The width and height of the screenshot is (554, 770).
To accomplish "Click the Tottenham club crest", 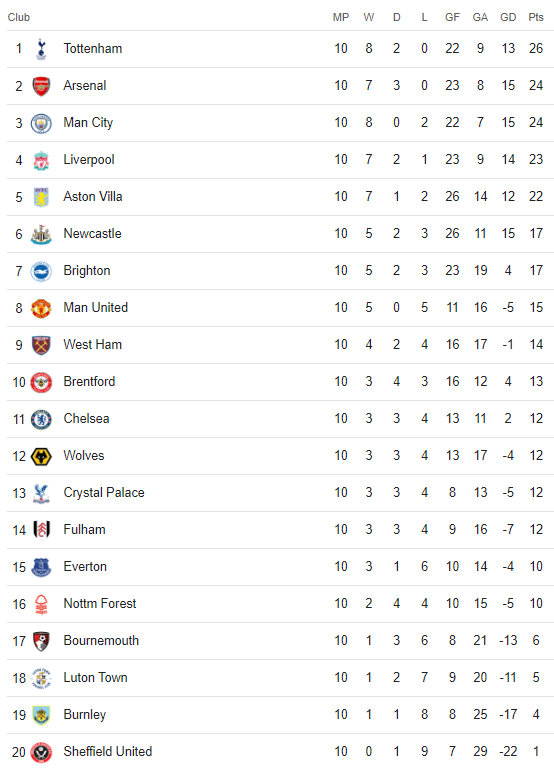I will [x=41, y=49].
